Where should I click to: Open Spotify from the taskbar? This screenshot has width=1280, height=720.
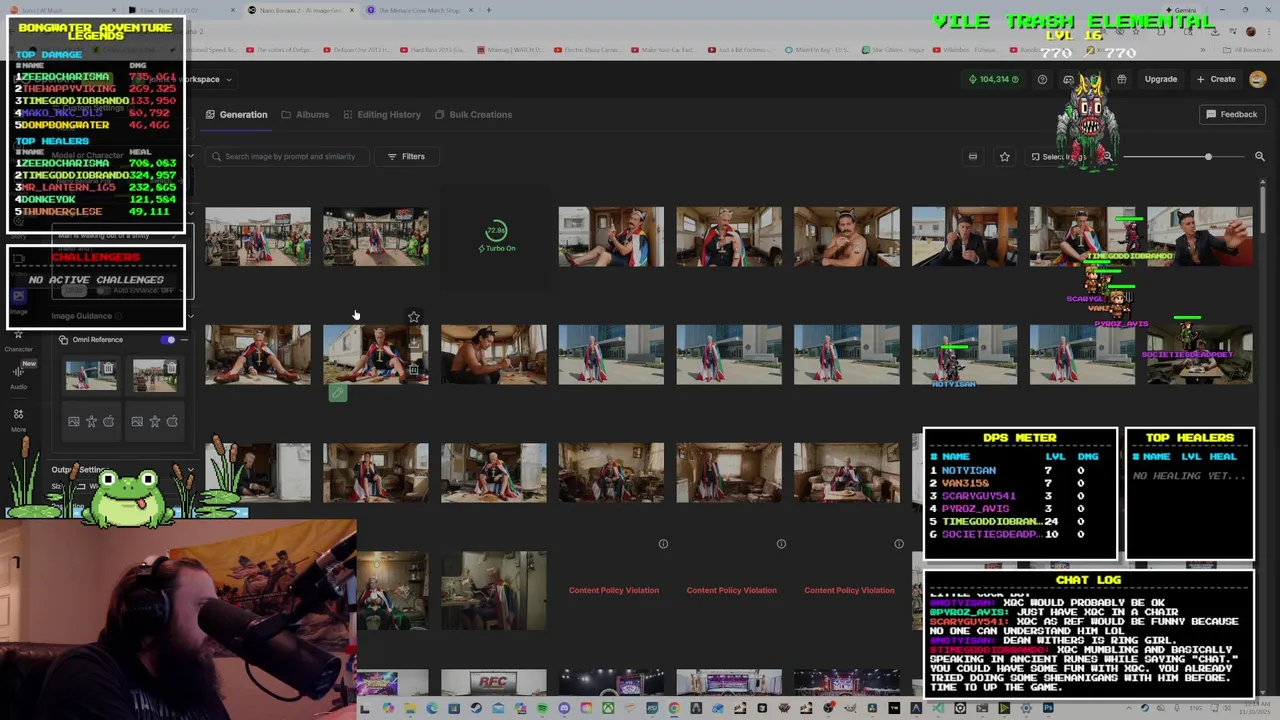(542, 709)
